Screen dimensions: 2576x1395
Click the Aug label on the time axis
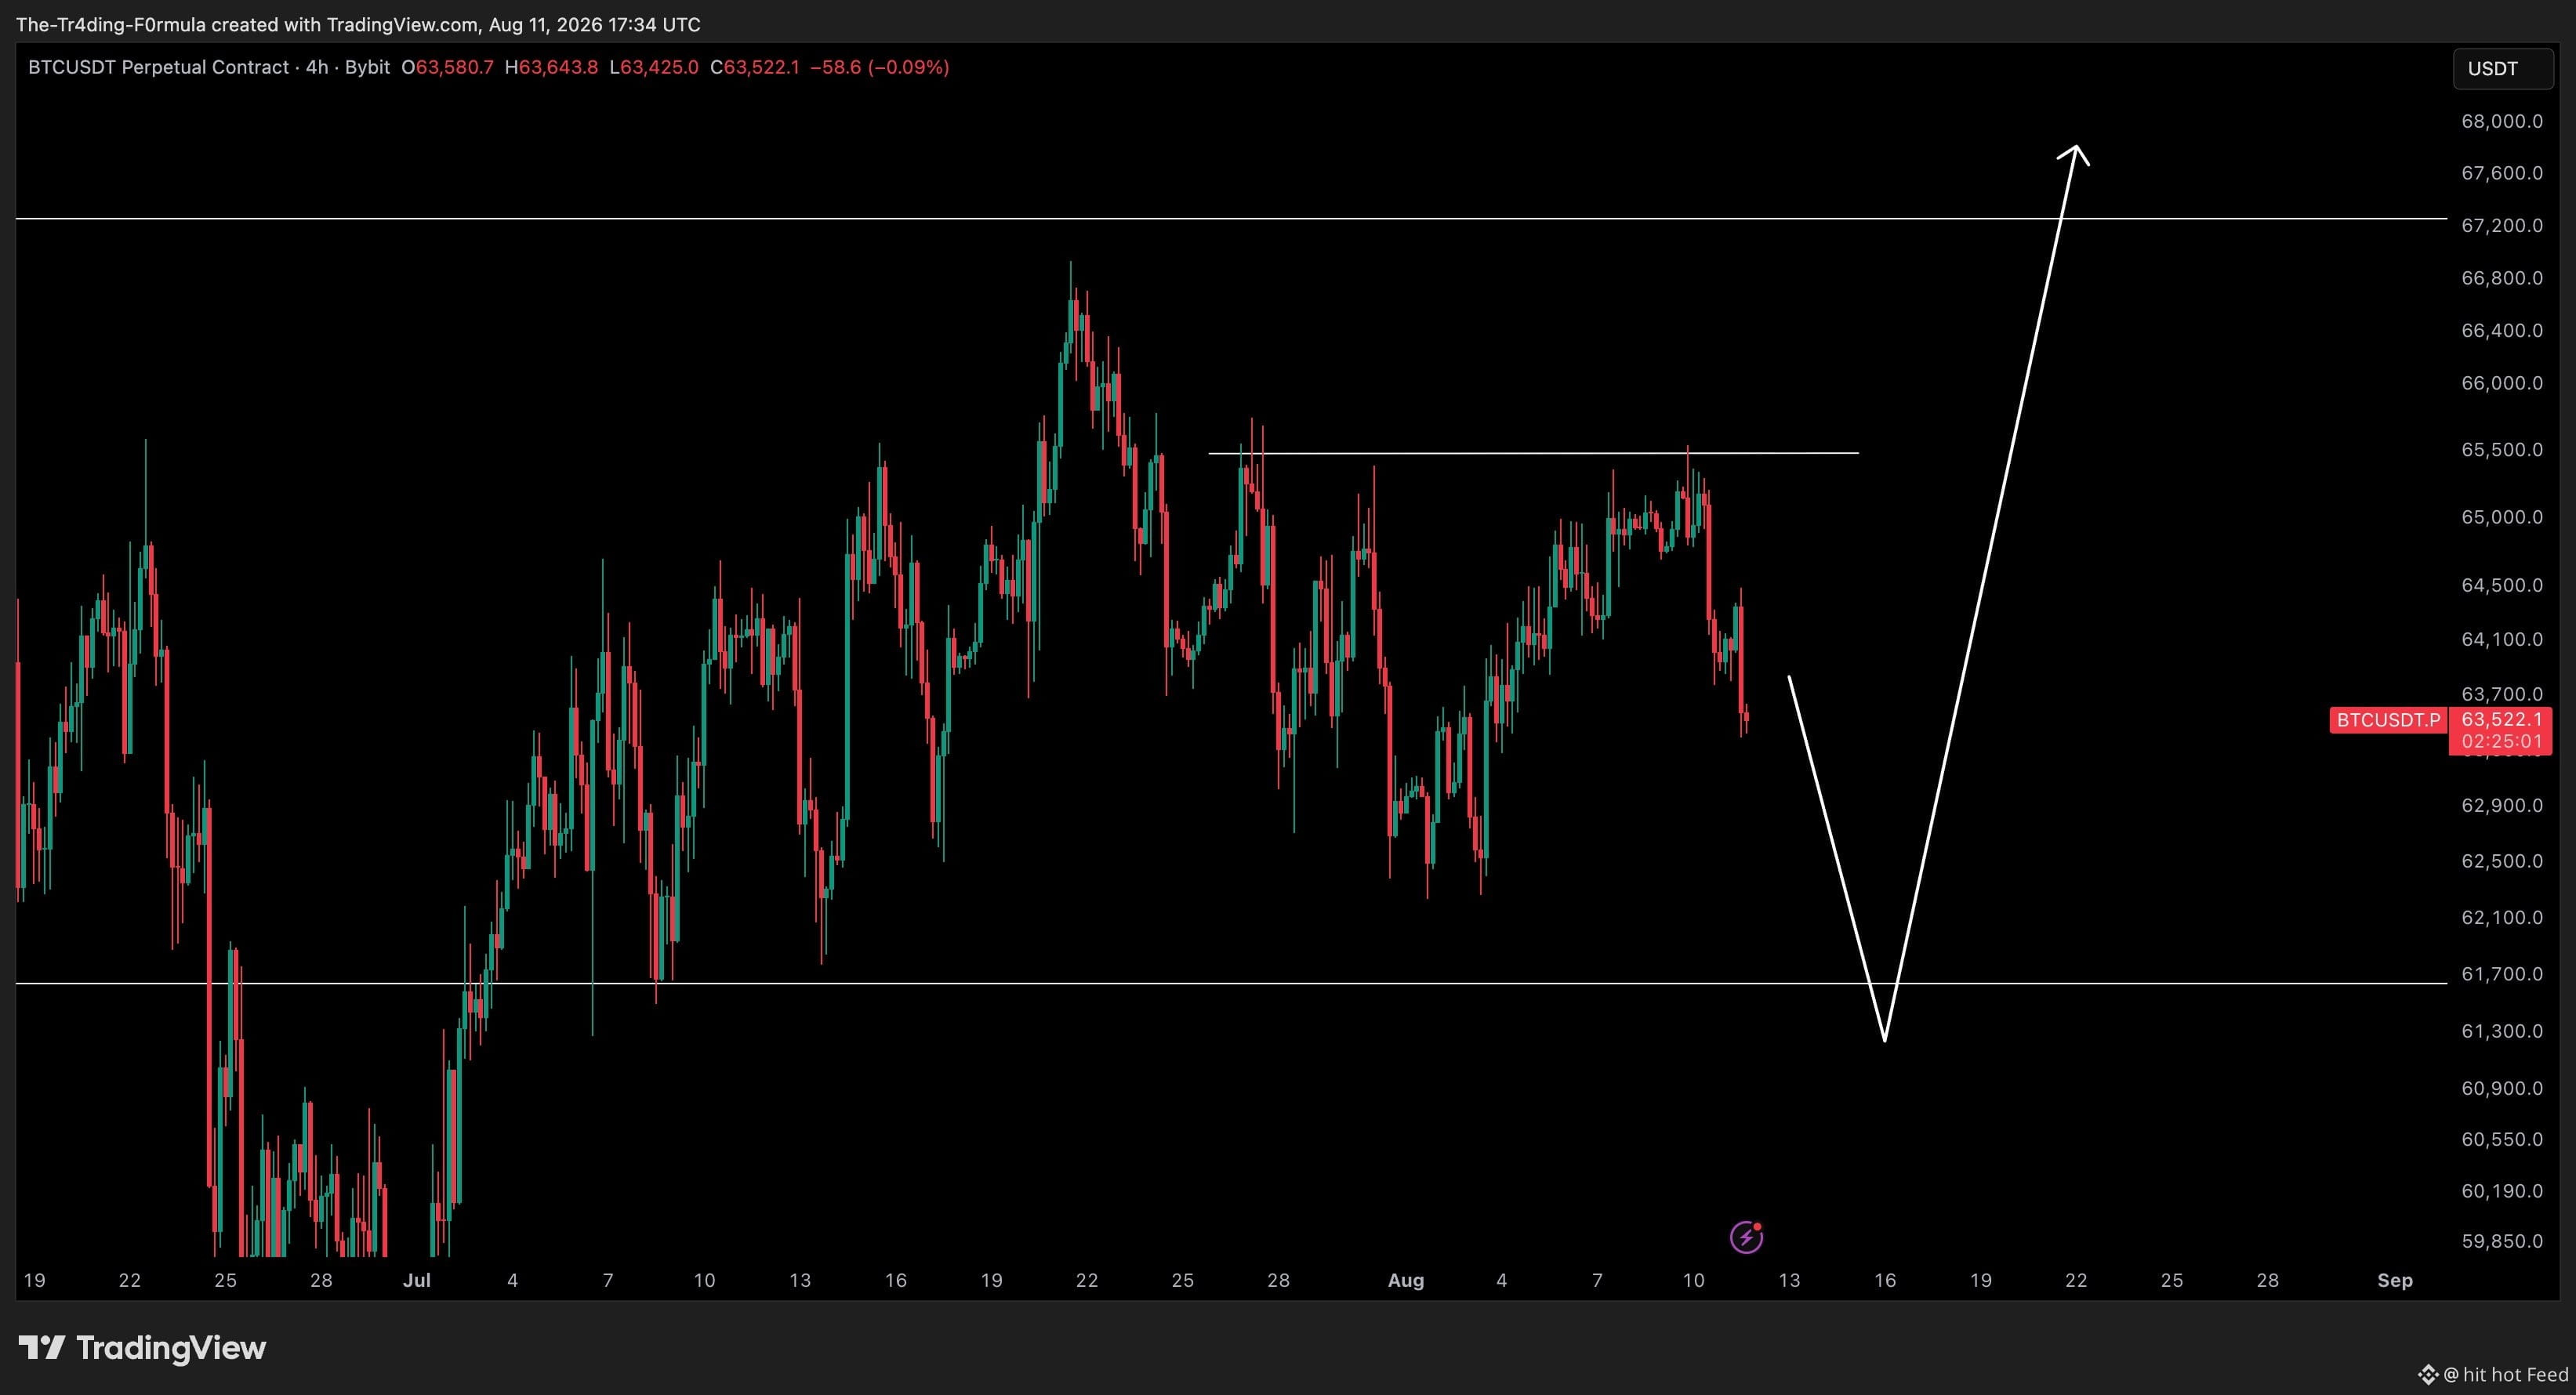[1406, 1280]
